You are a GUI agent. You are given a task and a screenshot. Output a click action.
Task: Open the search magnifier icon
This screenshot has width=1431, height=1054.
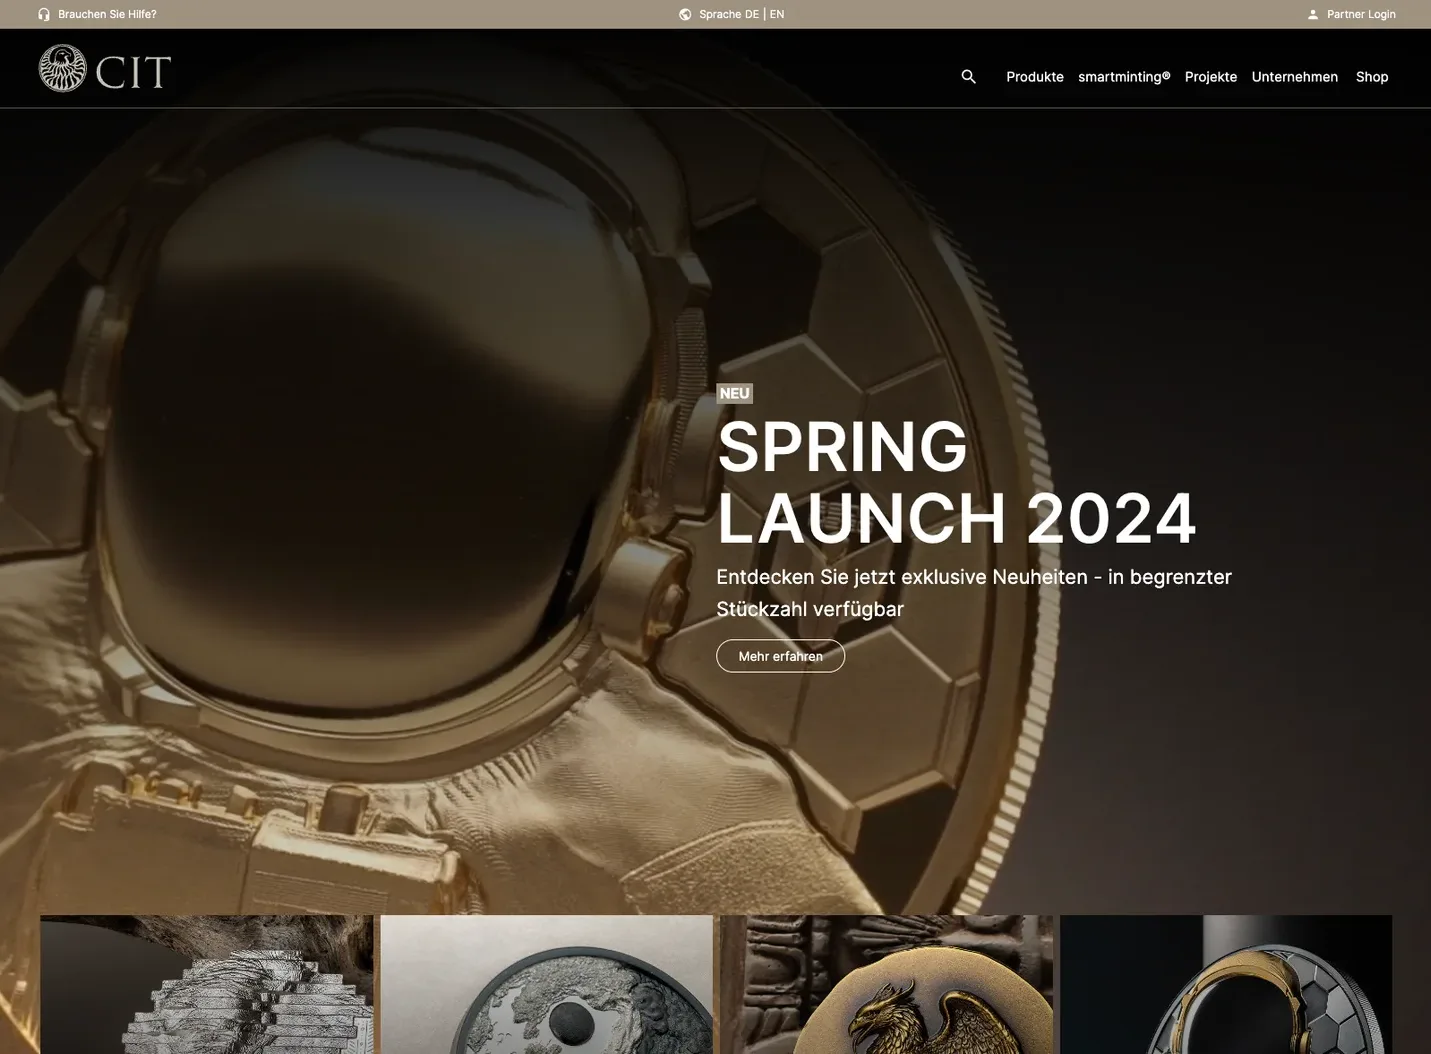point(968,76)
